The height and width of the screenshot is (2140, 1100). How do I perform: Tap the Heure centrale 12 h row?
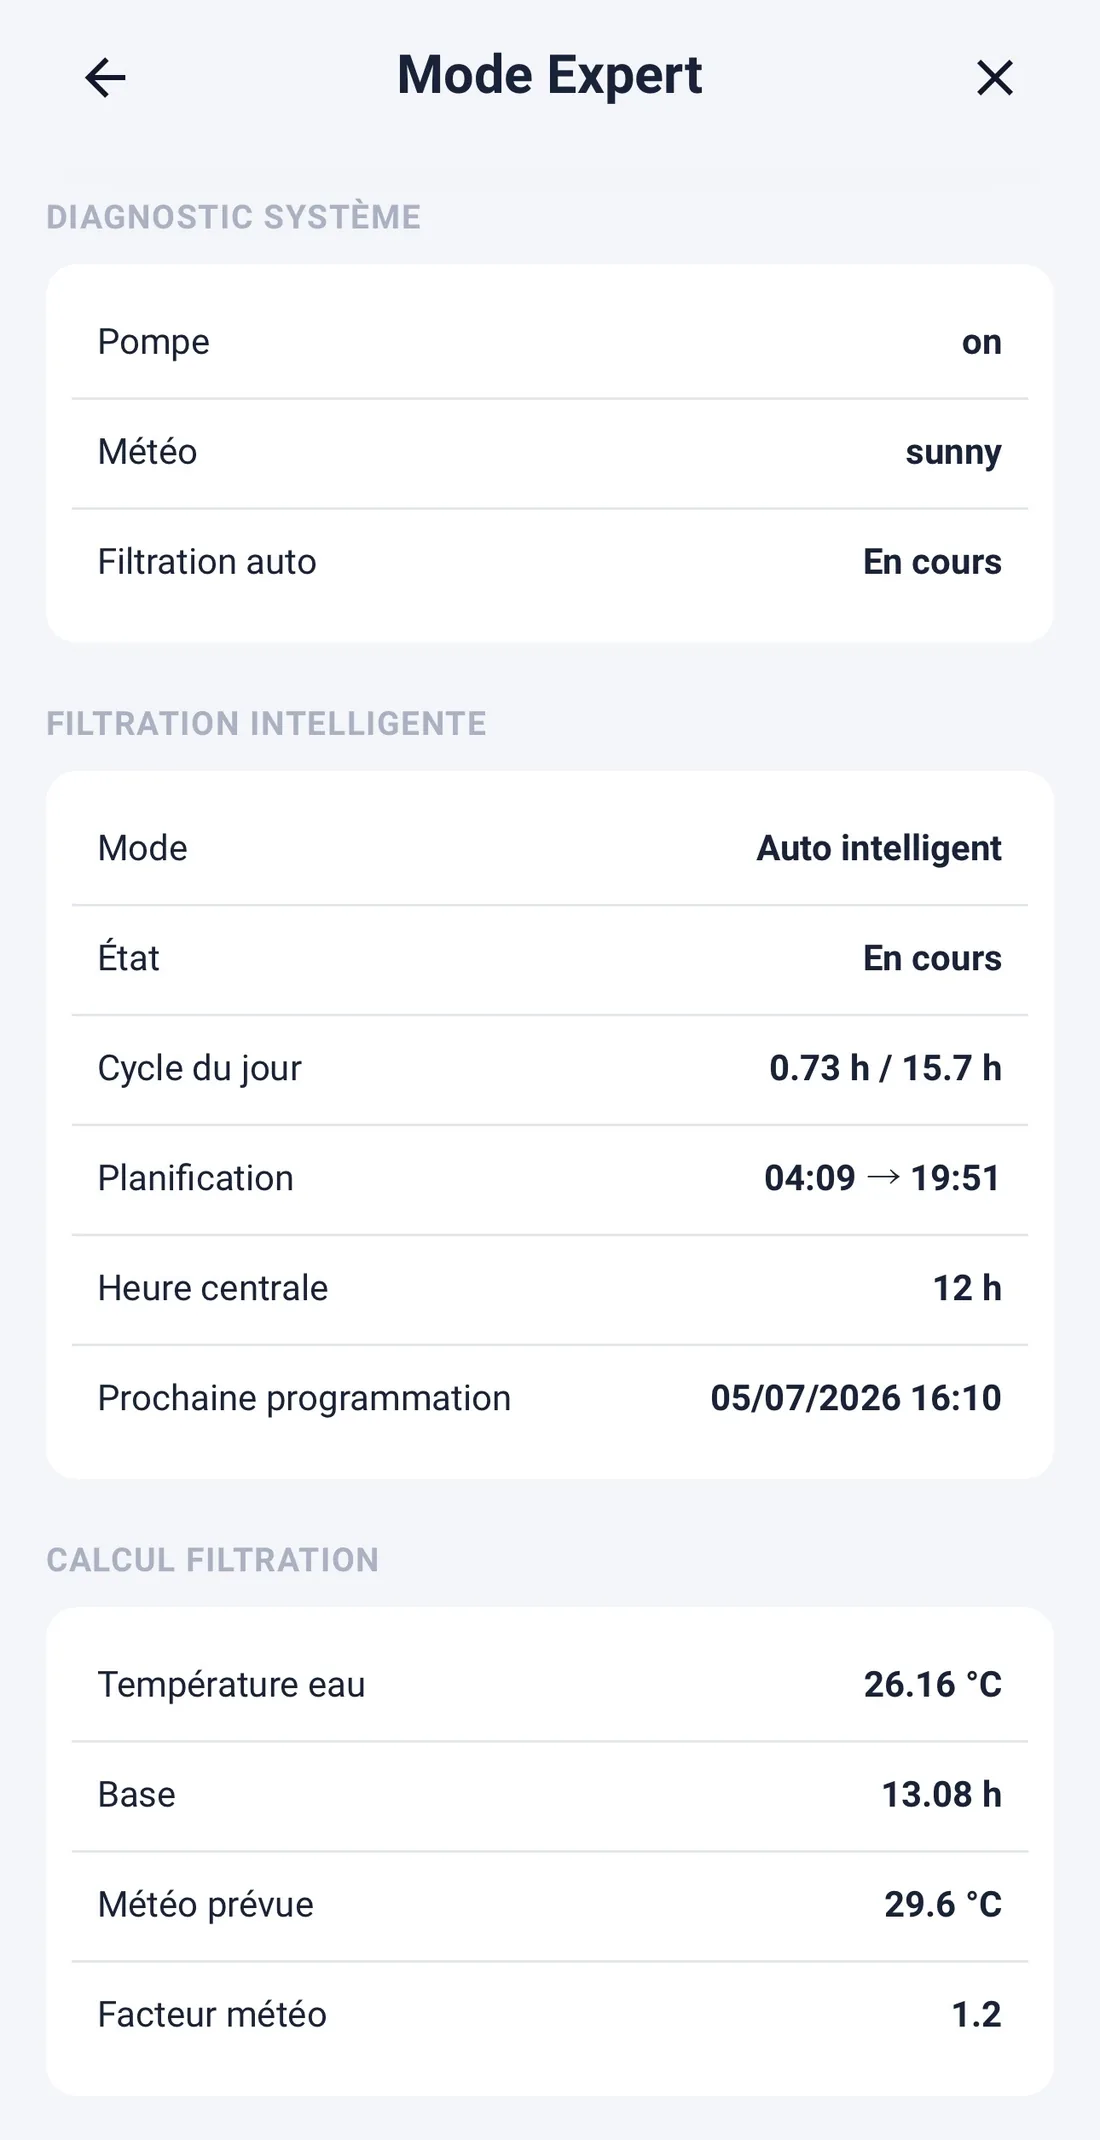coord(550,1289)
